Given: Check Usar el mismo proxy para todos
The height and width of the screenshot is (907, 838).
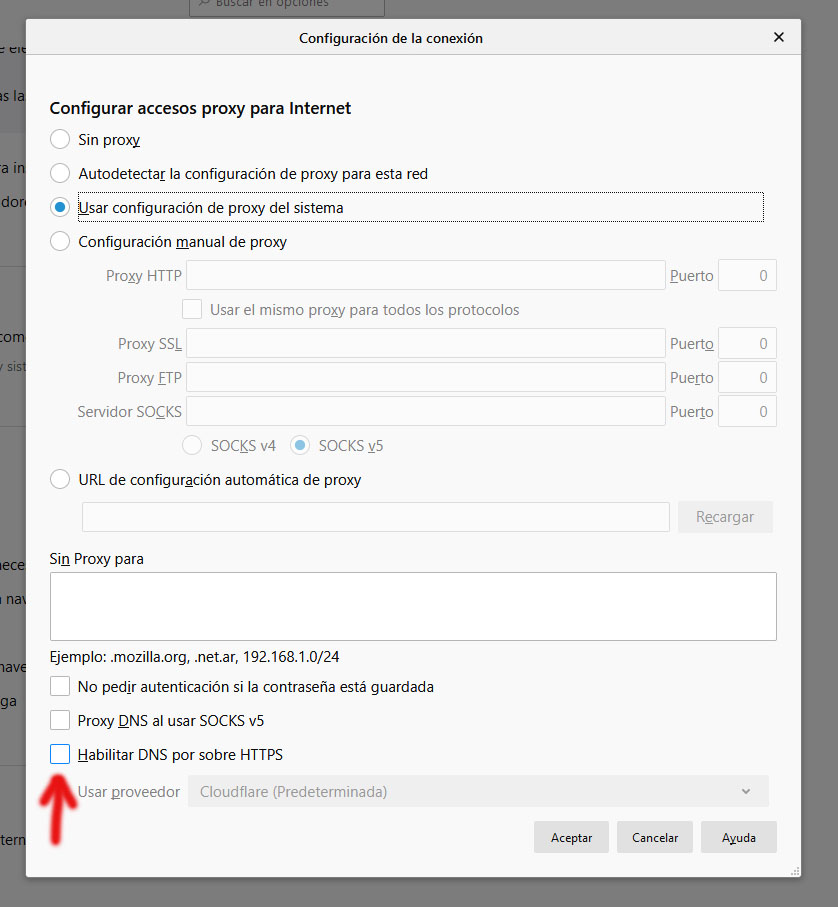Looking at the screenshot, I should click(192, 310).
